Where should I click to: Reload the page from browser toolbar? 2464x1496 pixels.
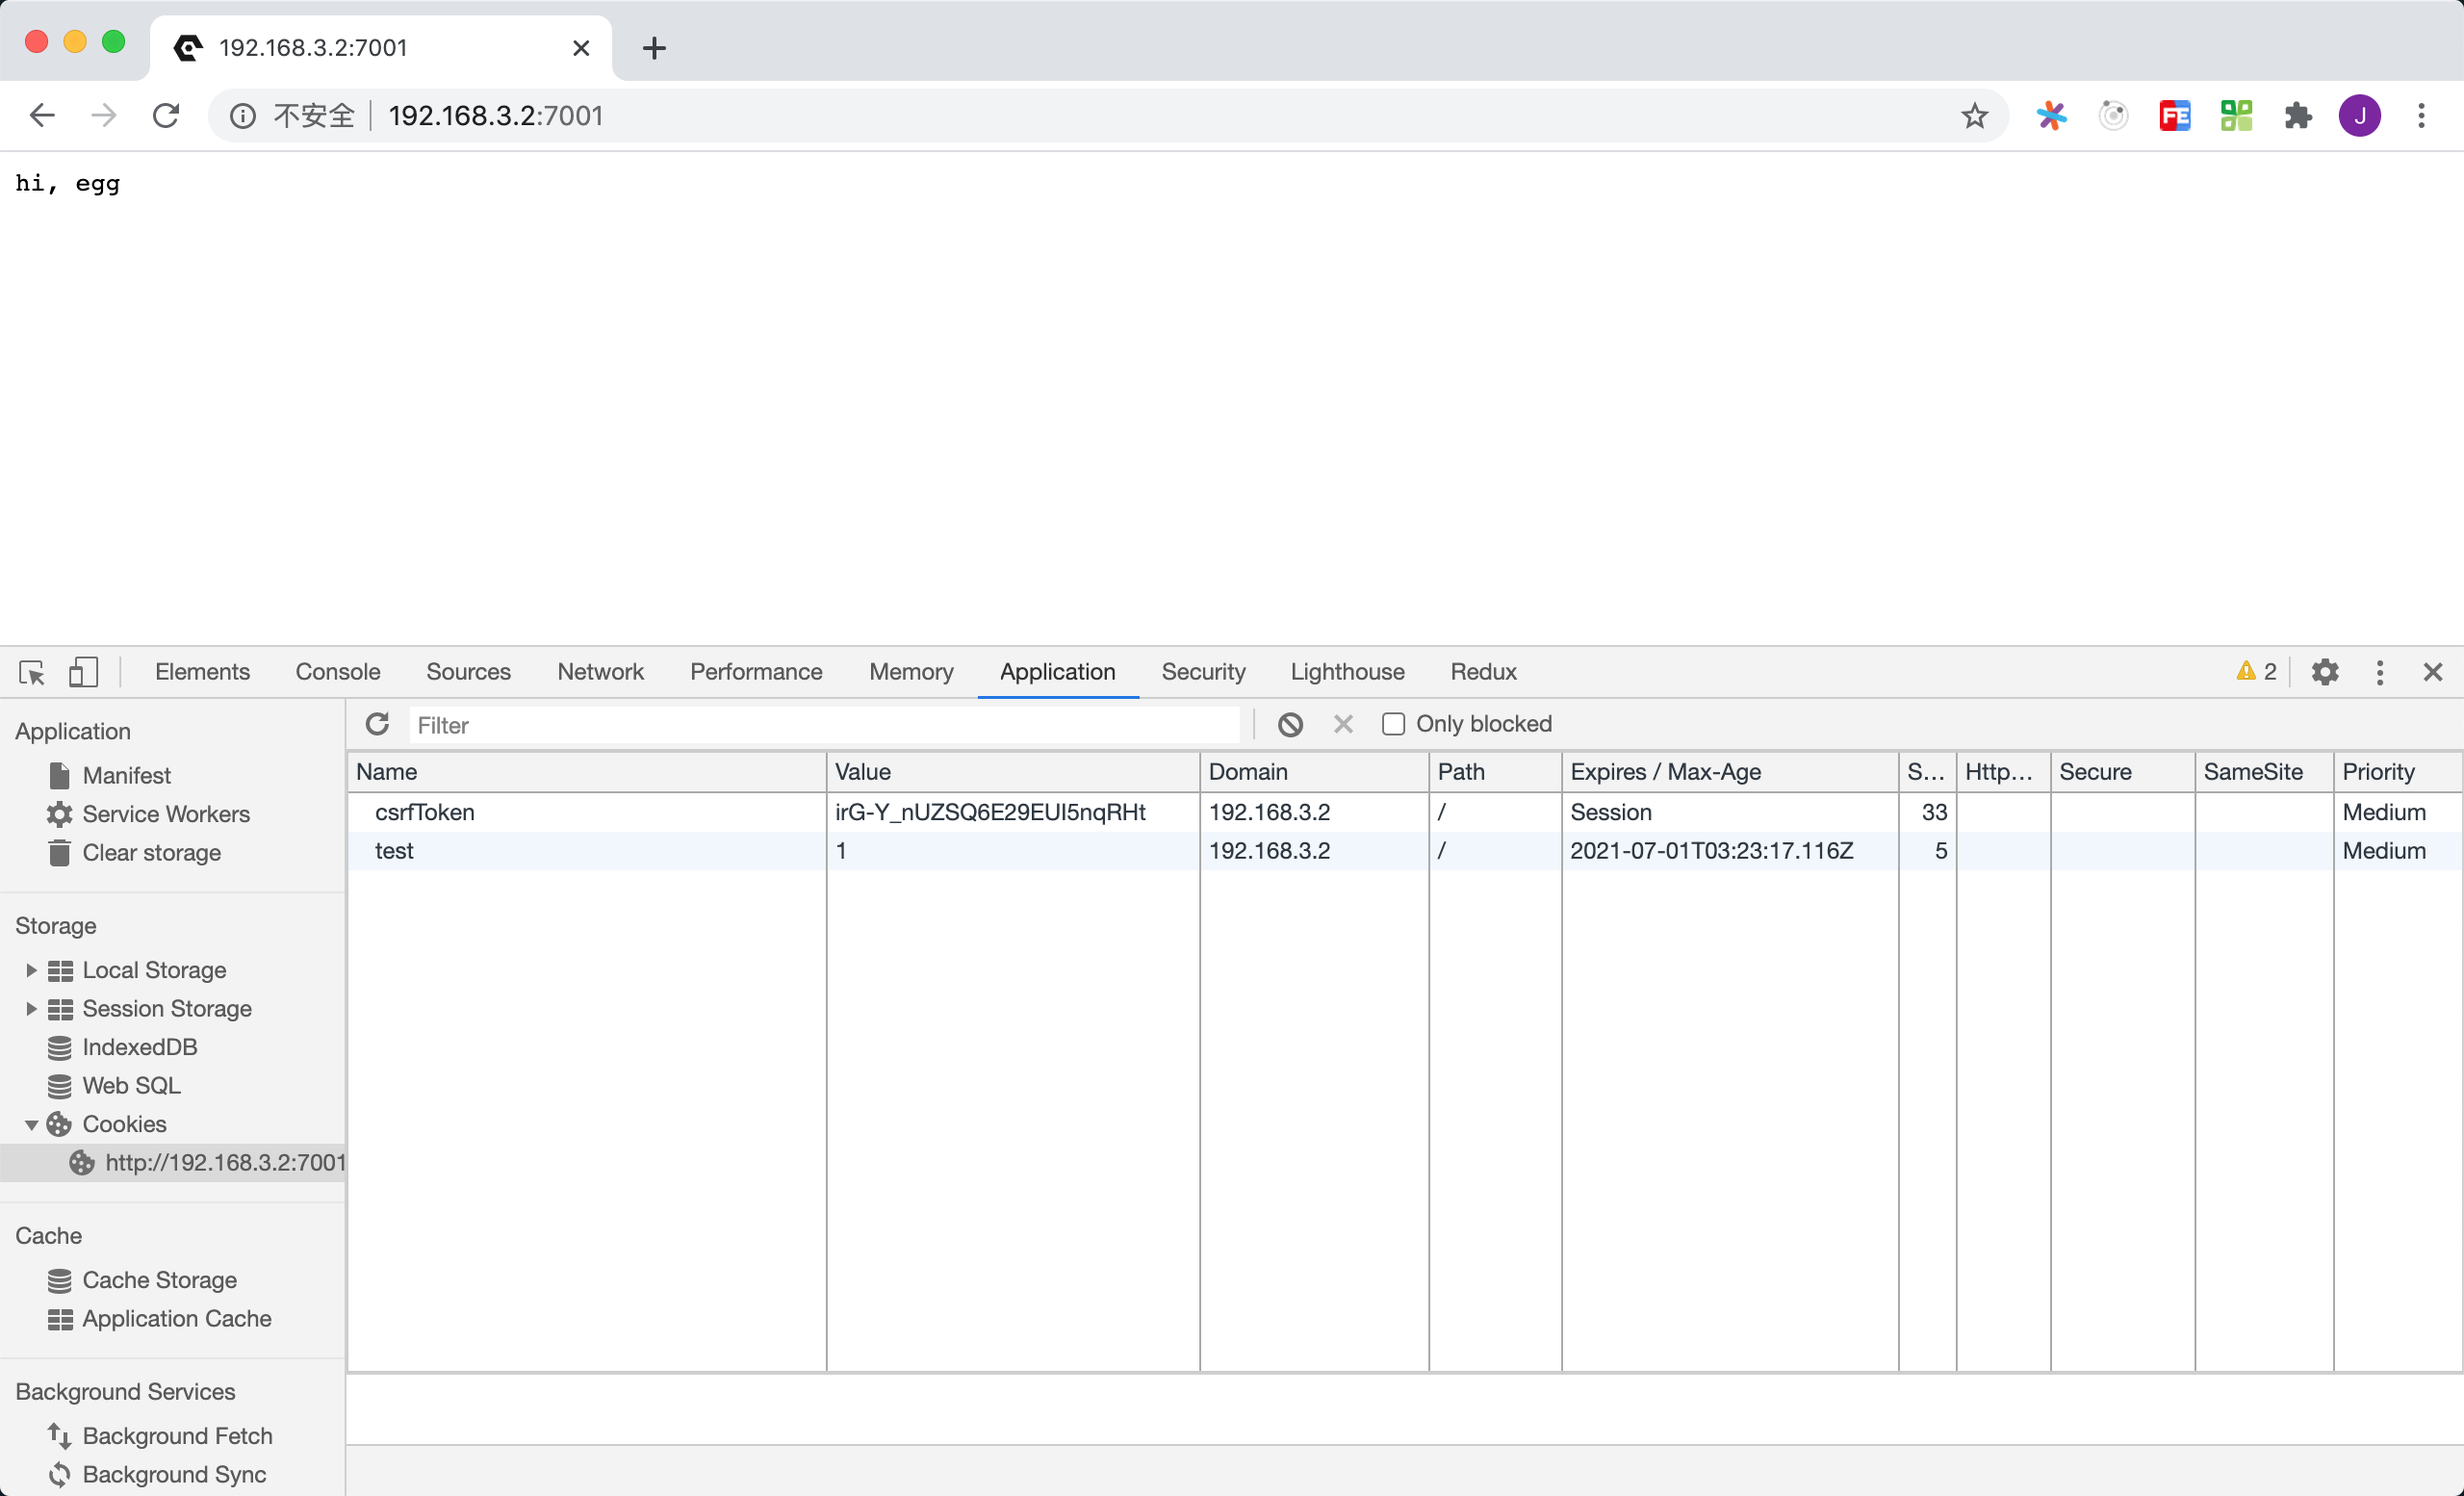(166, 116)
